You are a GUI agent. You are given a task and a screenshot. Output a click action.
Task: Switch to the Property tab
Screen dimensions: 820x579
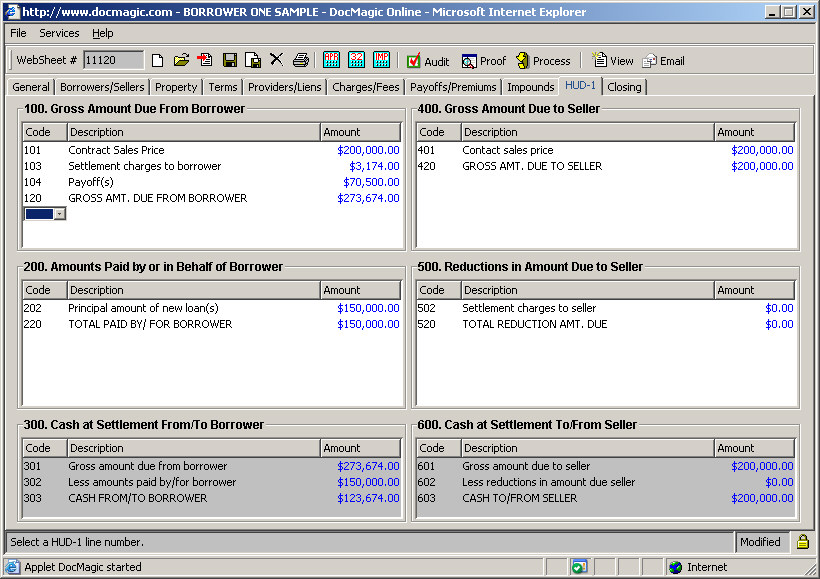176,87
